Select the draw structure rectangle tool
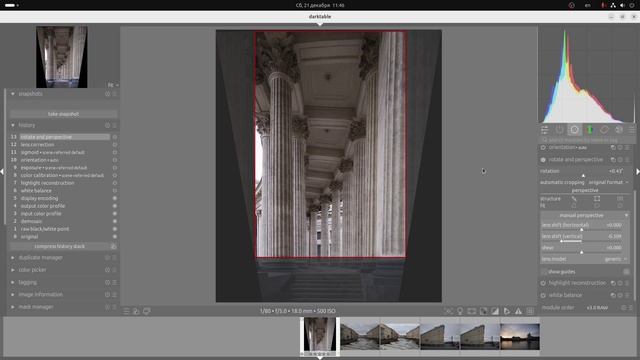The width and height of the screenshot is (640, 360). (597, 199)
